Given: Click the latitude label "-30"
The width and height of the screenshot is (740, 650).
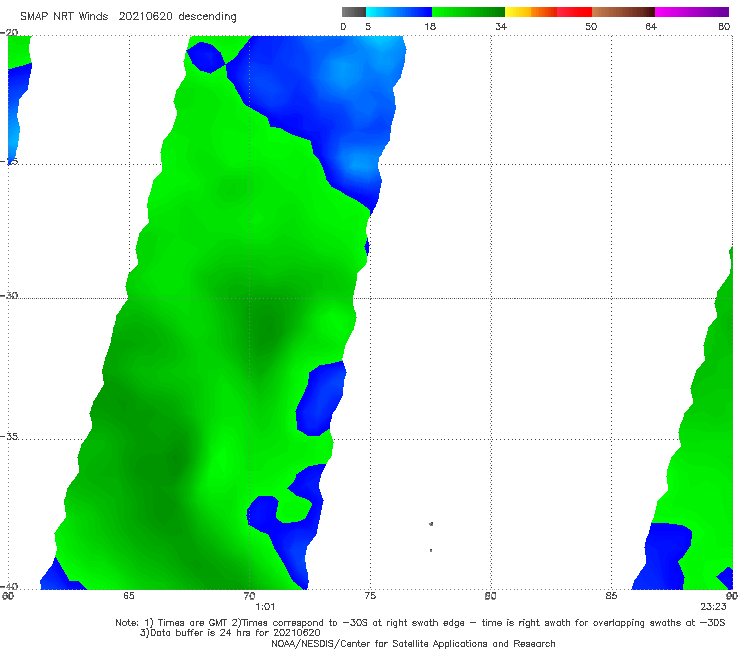Looking at the screenshot, I should [9, 295].
